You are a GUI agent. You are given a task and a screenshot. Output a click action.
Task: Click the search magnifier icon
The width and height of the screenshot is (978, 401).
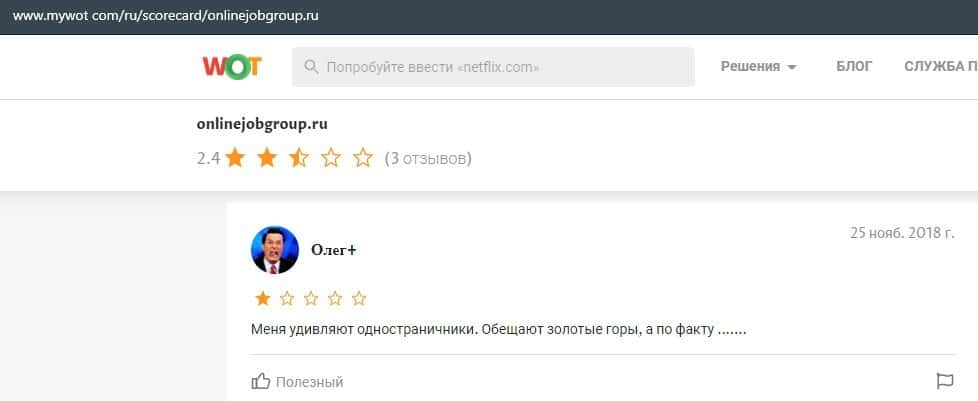coord(311,67)
